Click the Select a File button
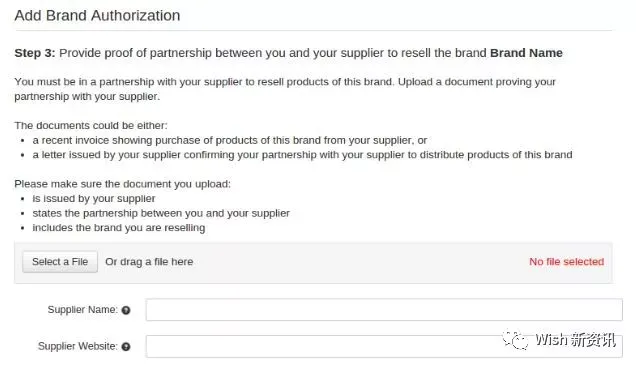The image size is (636, 368). tap(60, 262)
